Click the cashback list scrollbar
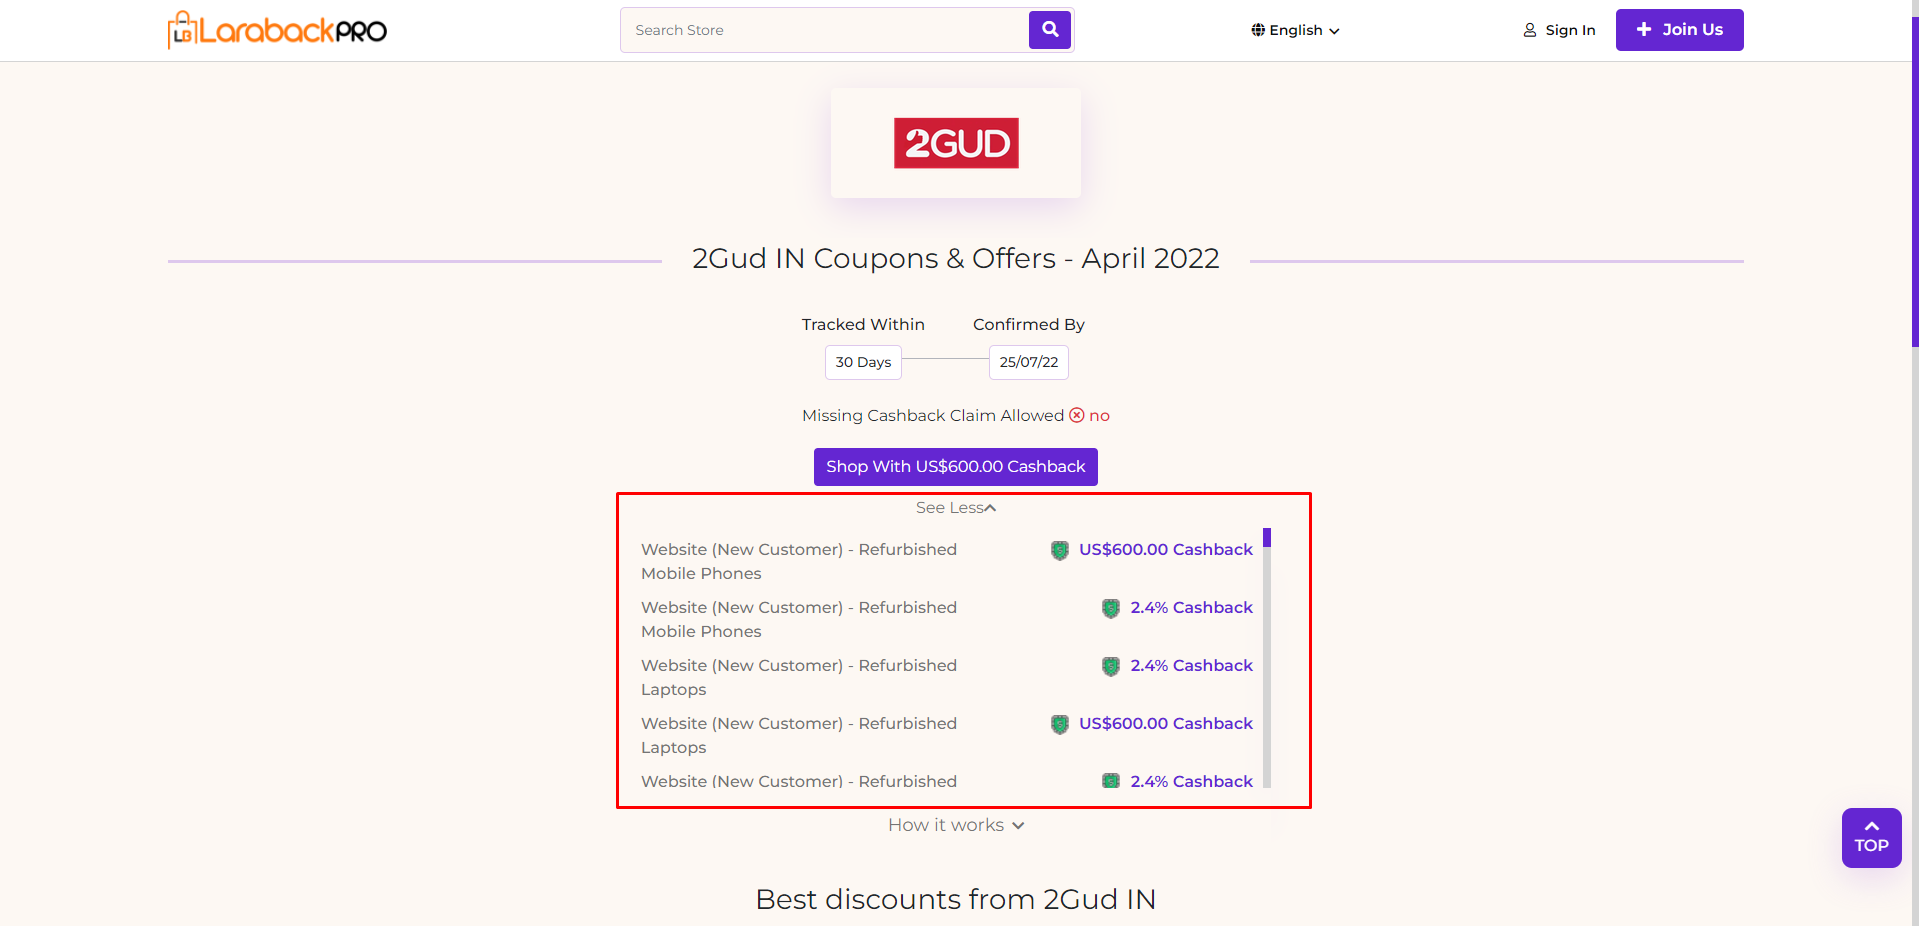The height and width of the screenshot is (926, 1919). tap(1267, 660)
